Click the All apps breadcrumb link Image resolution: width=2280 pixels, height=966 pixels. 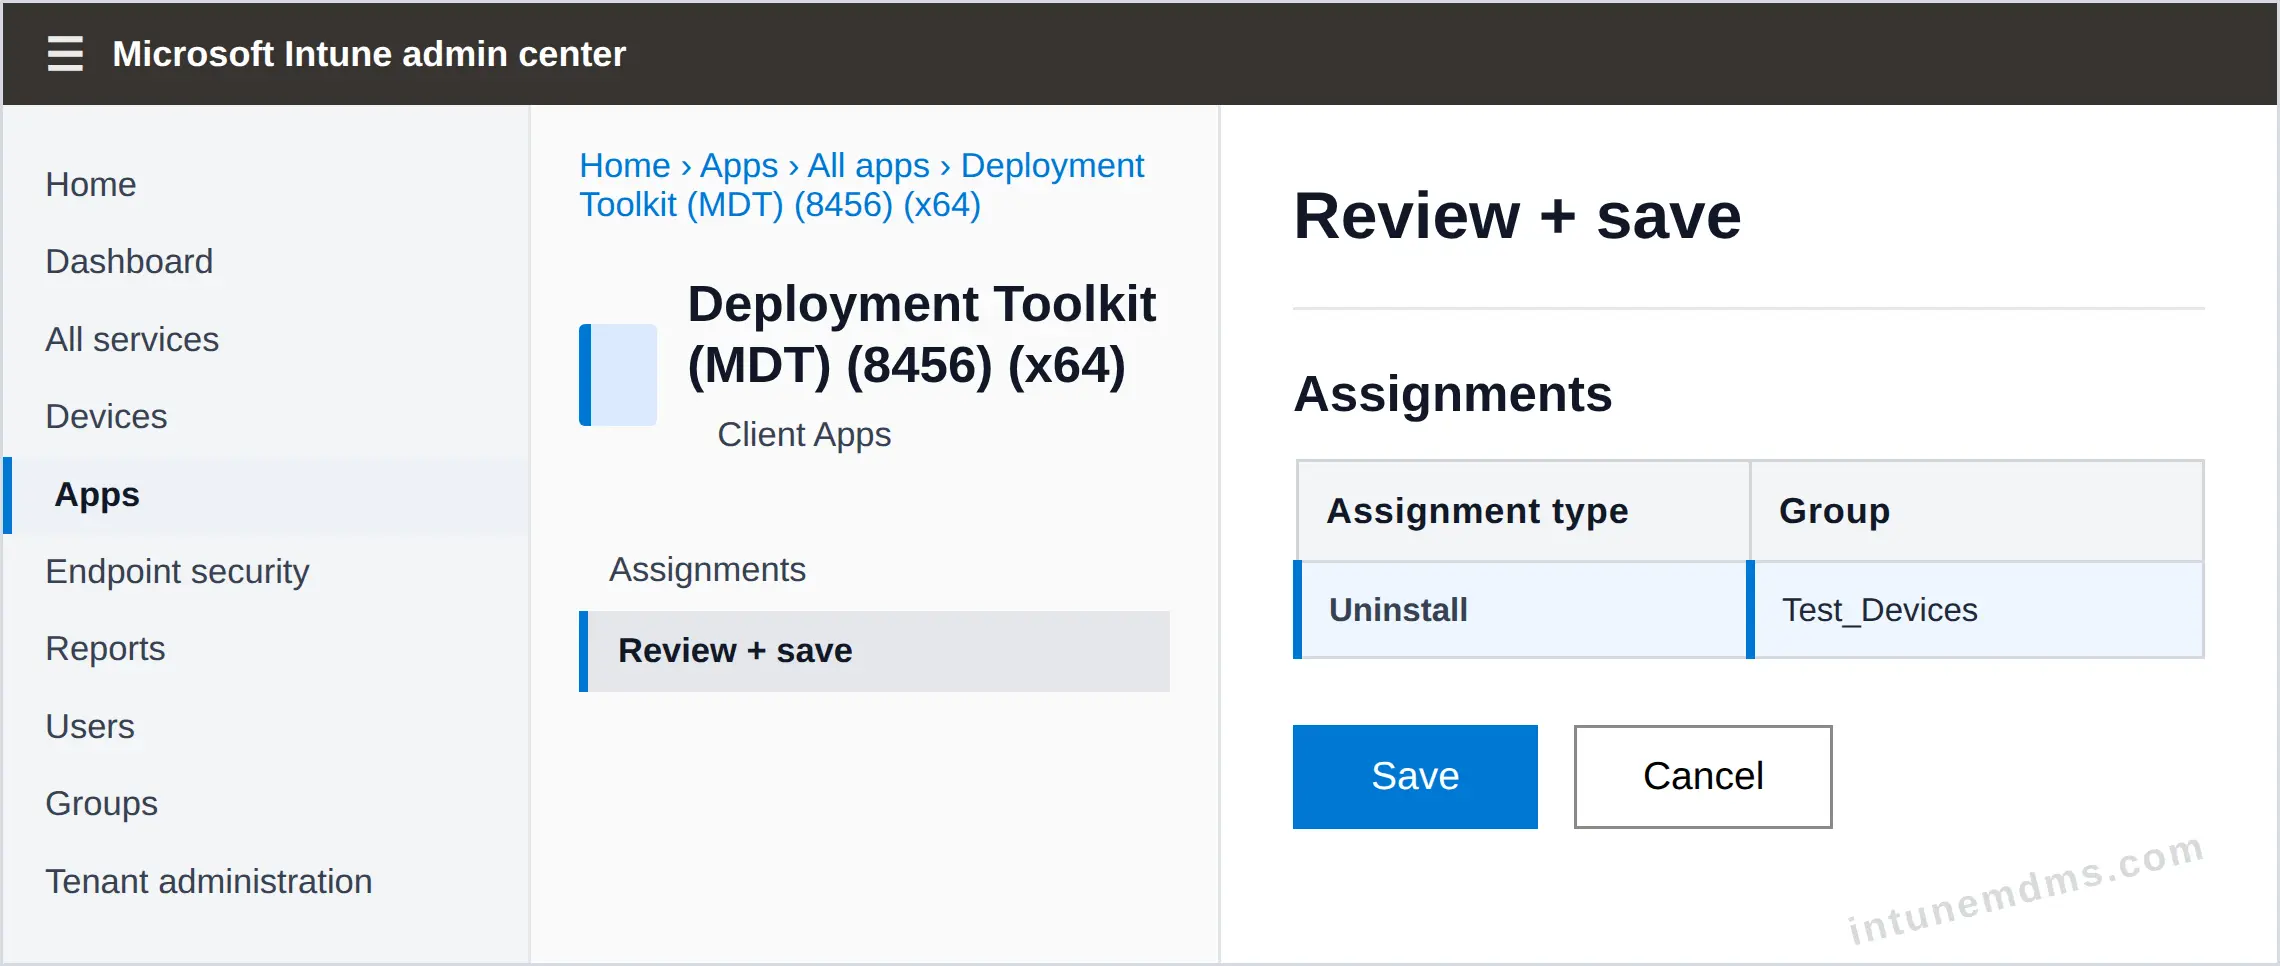click(x=869, y=165)
